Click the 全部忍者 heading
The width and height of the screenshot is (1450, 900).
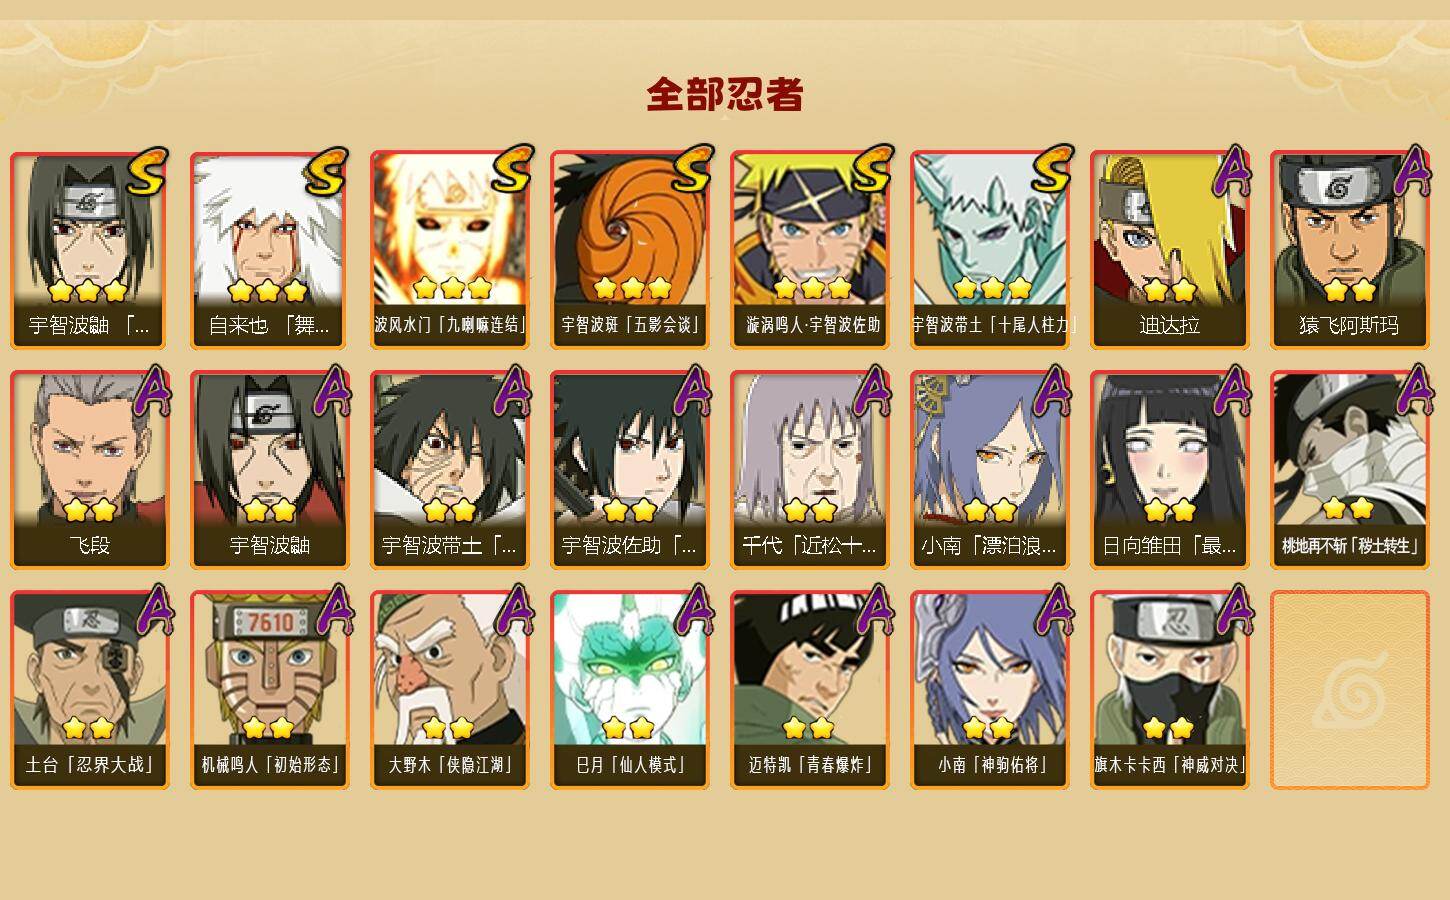click(725, 94)
